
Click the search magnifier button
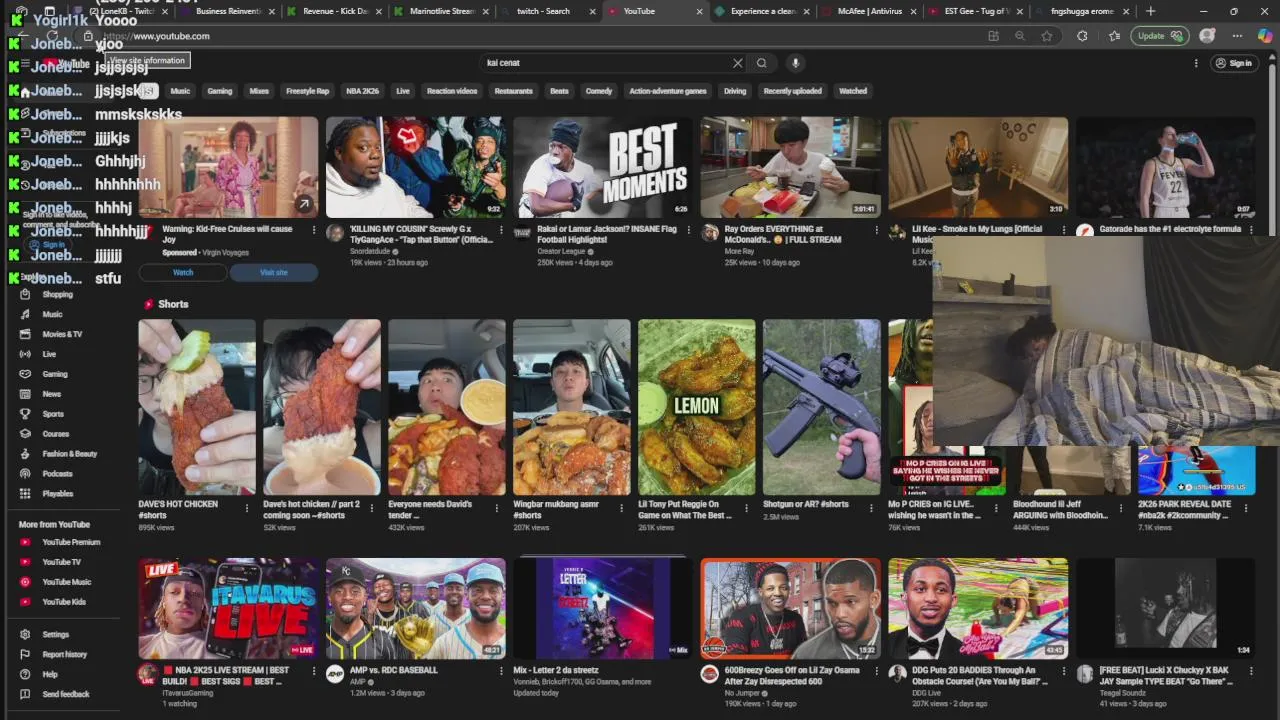(762, 63)
